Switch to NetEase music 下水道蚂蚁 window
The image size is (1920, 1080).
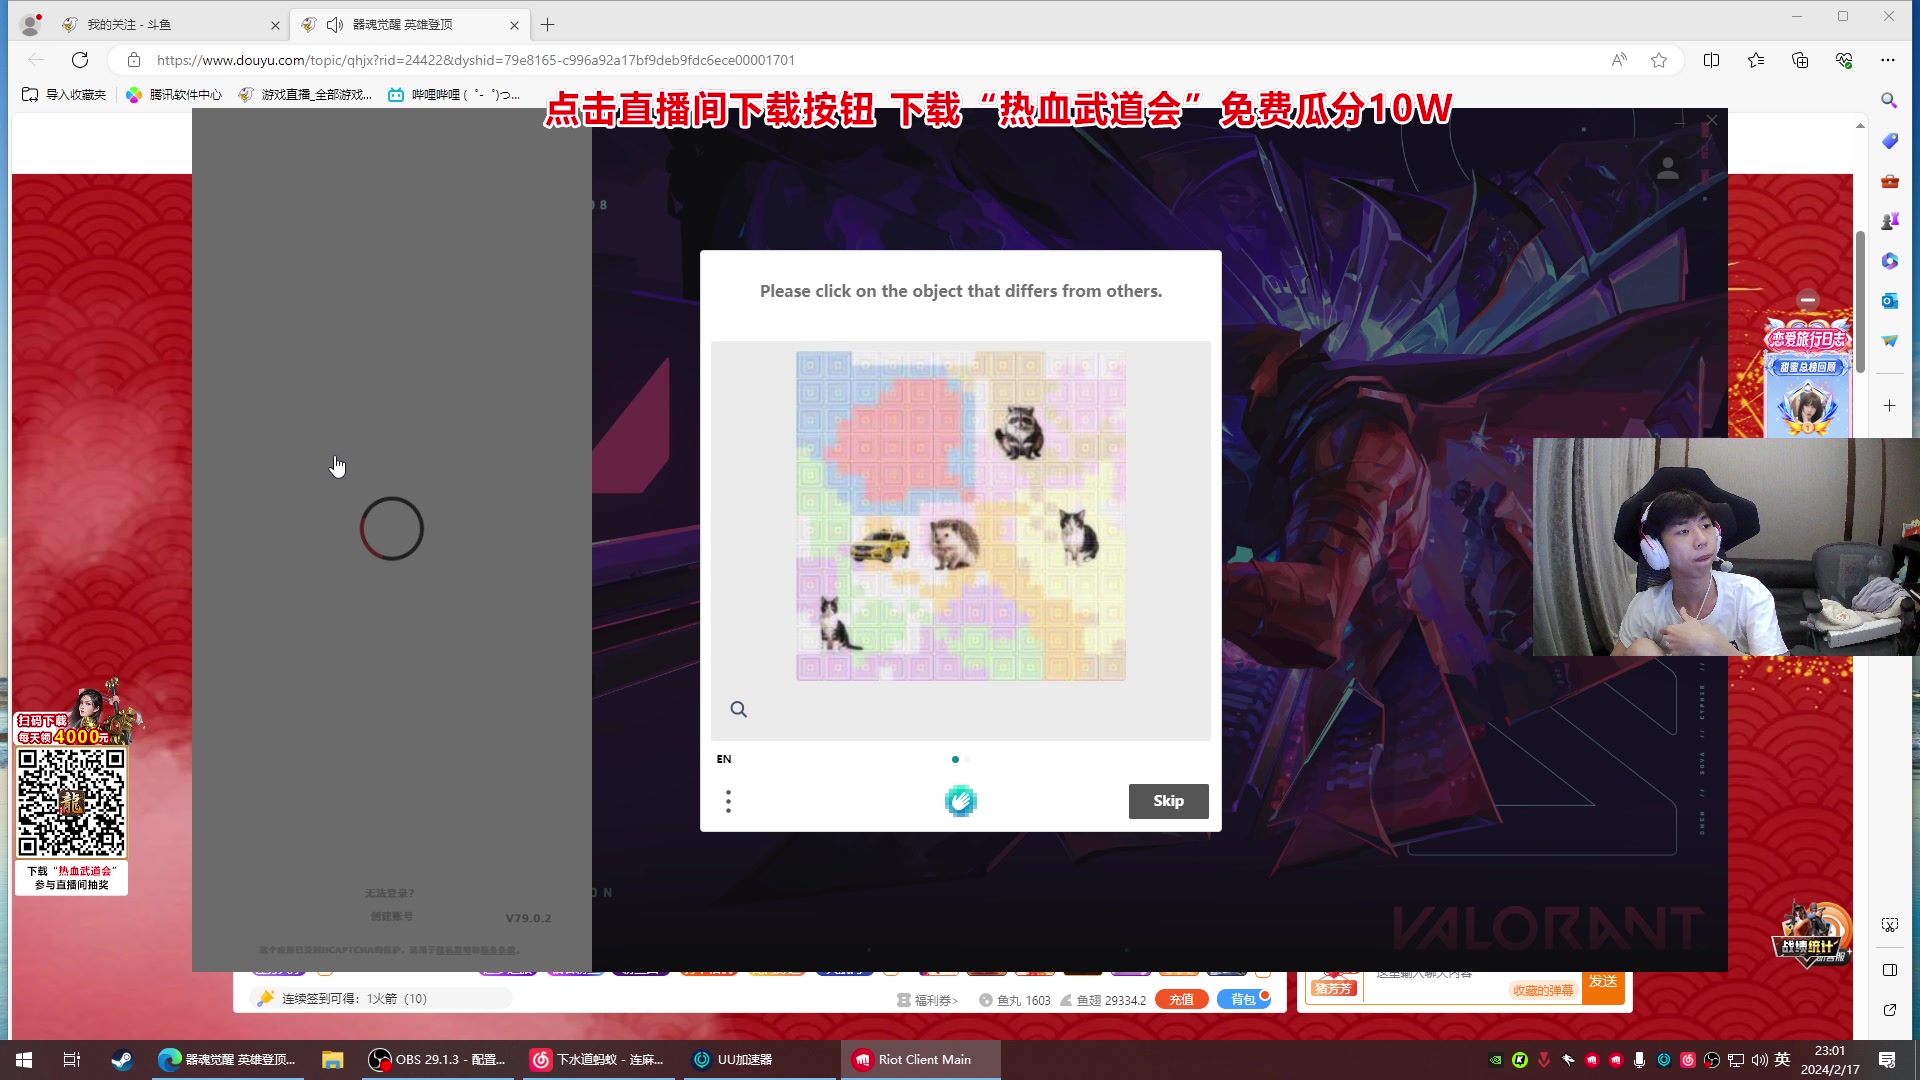coord(598,1060)
